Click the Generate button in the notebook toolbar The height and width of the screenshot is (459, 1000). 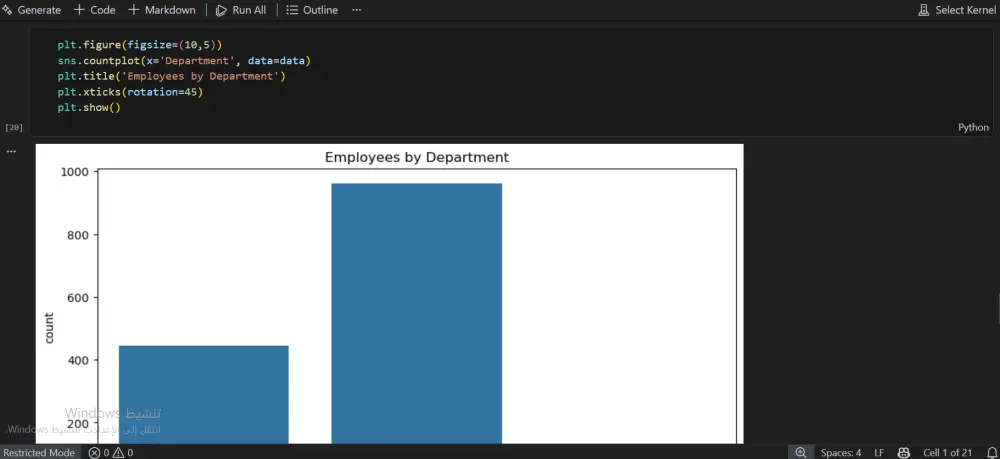pyautogui.click(x=32, y=10)
